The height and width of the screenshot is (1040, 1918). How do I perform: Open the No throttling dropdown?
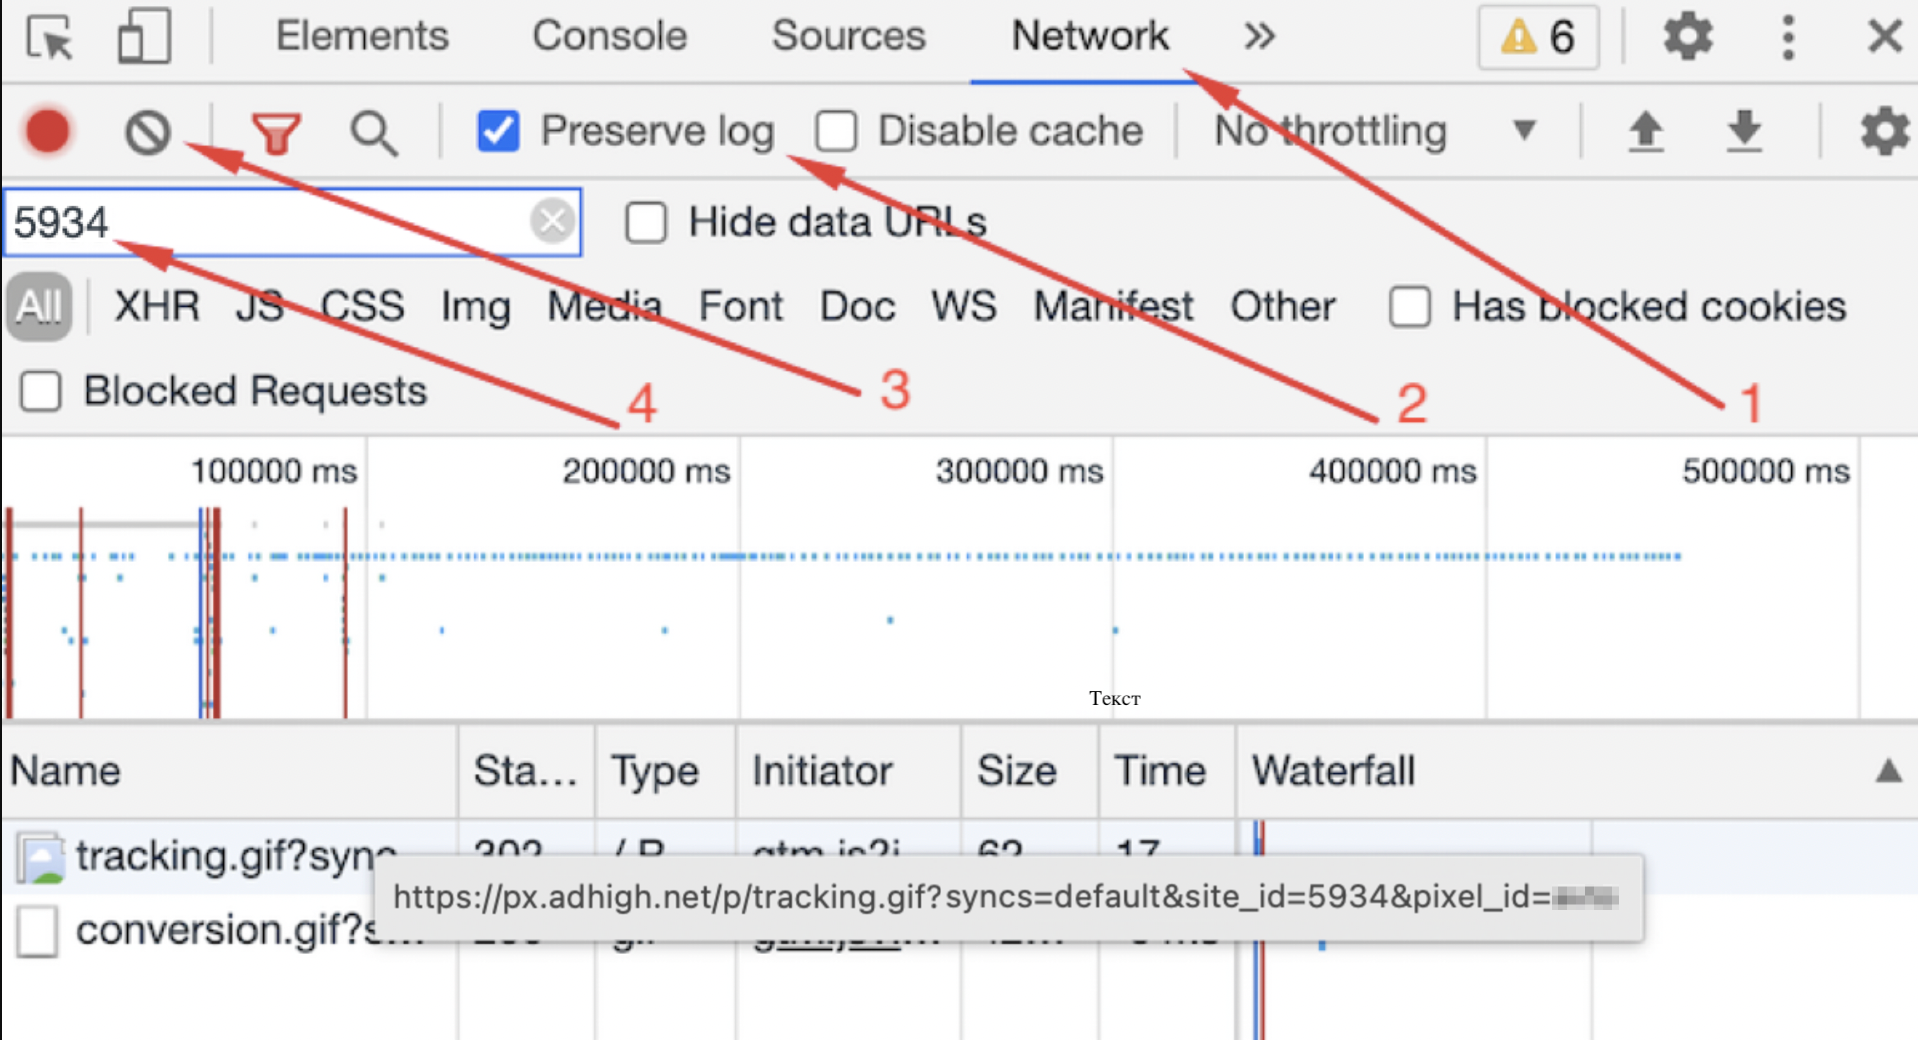pos(1375,131)
